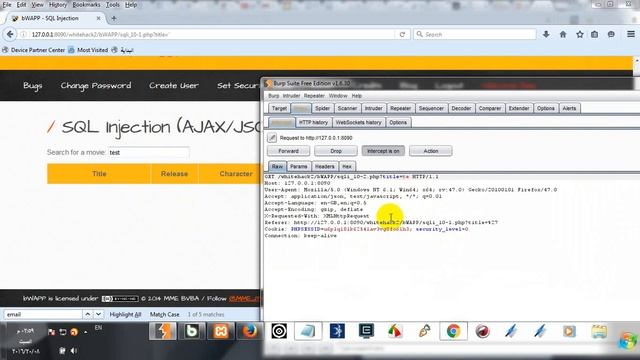
Task: Show bookmarks list clipboard icon
Action: point(595,34)
